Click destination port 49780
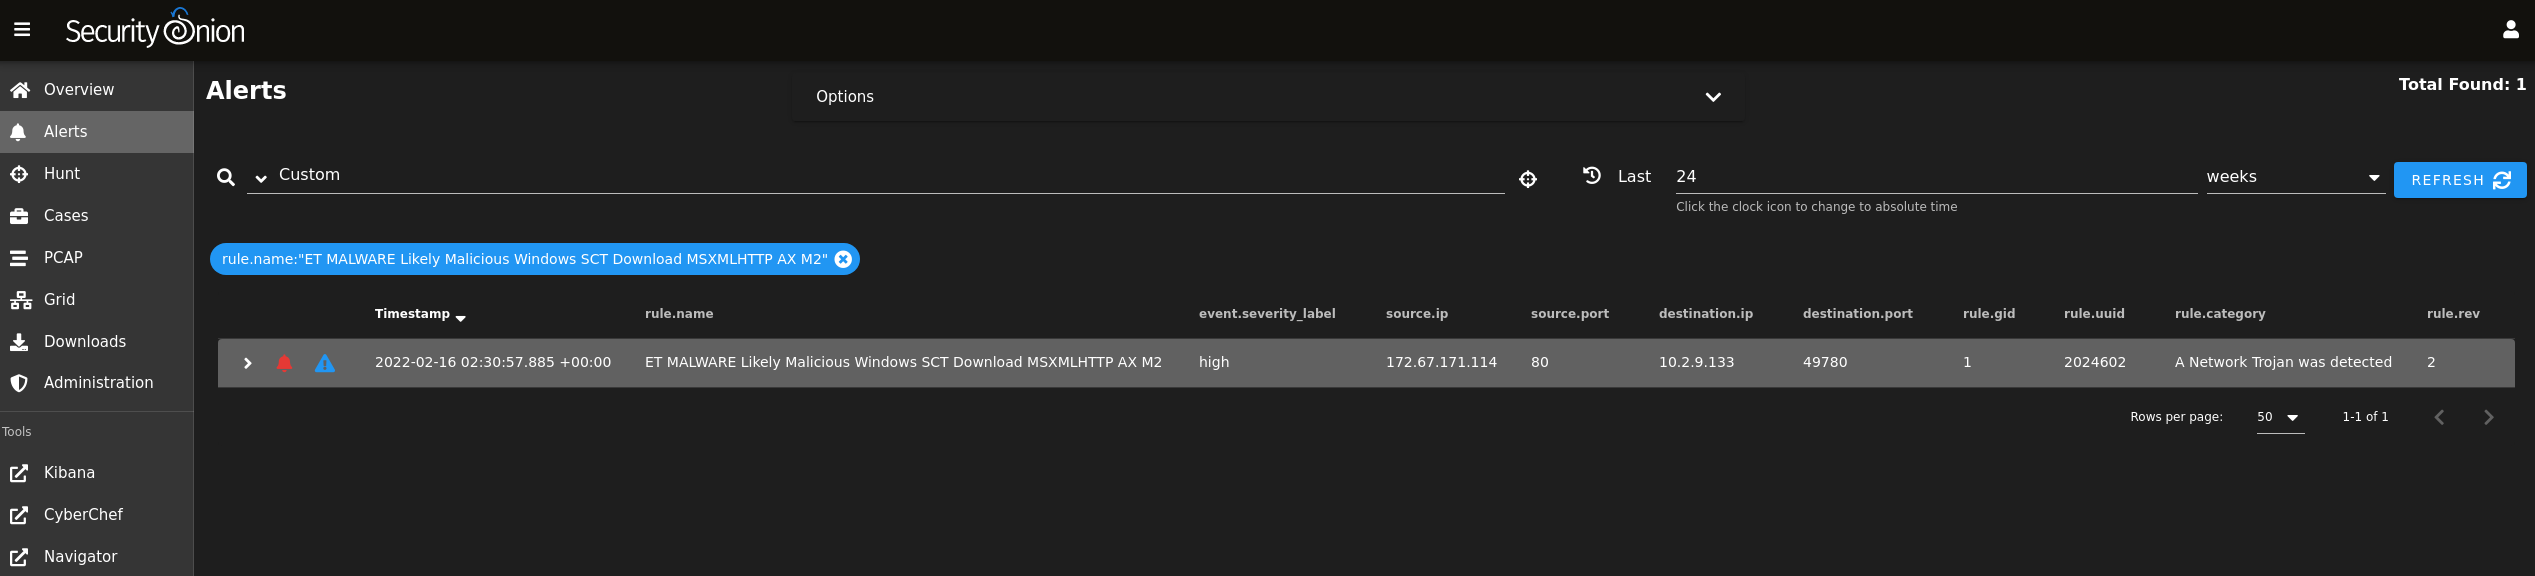This screenshot has height=576, width=2535. 1825,363
